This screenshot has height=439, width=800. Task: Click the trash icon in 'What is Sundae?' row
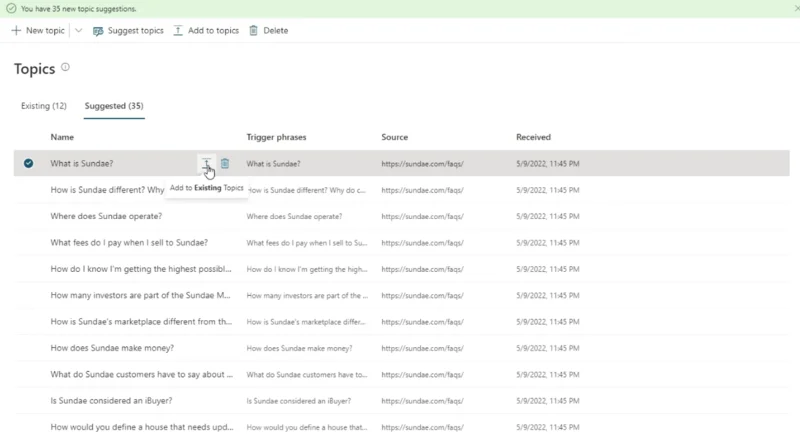[225, 163]
